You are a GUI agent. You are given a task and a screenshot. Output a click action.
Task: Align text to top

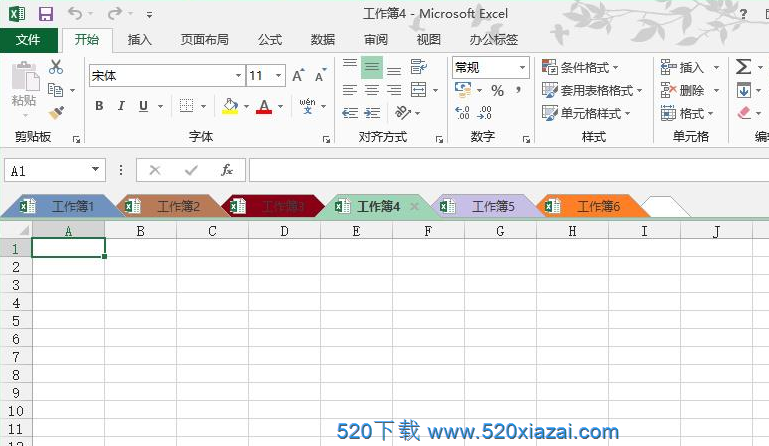[350, 64]
